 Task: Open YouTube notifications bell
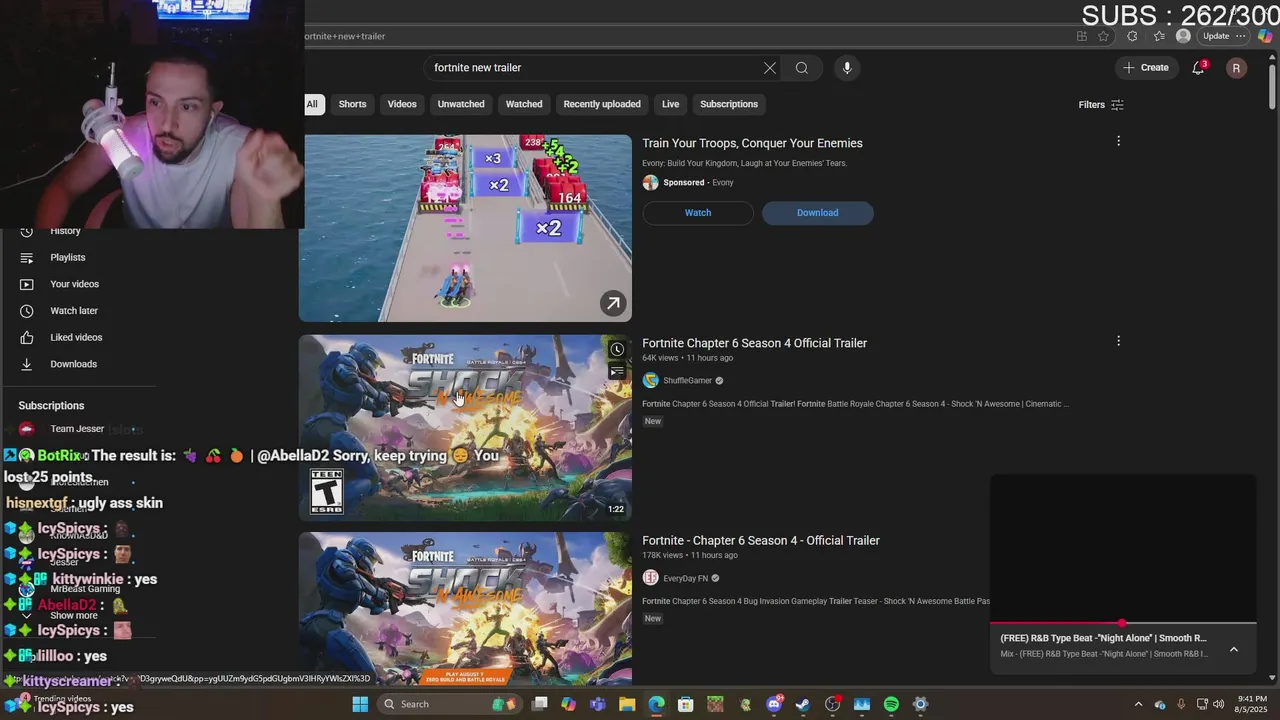point(1198,68)
